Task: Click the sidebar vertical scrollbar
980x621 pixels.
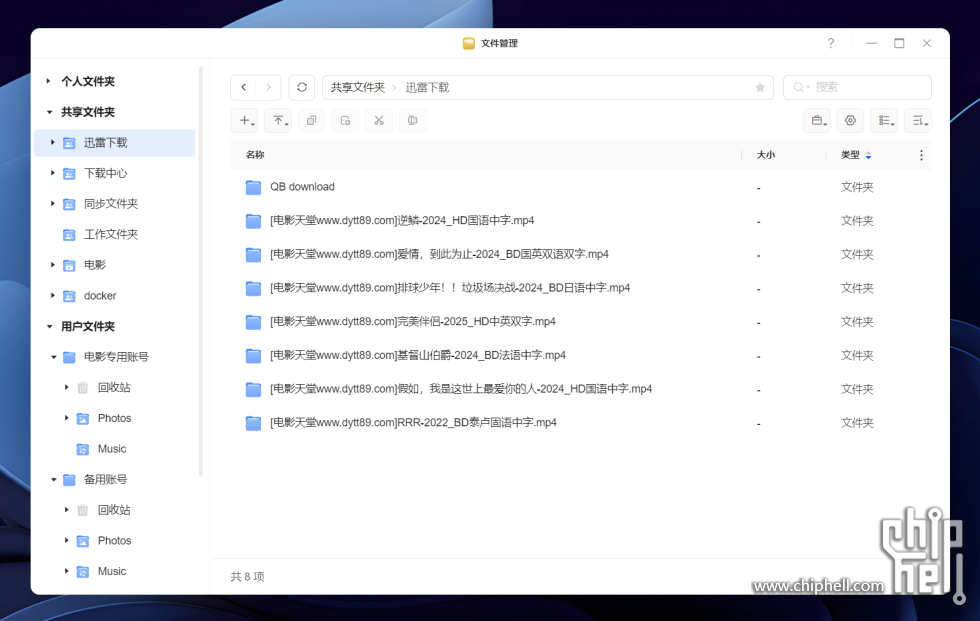Action: [x=201, y=271]
